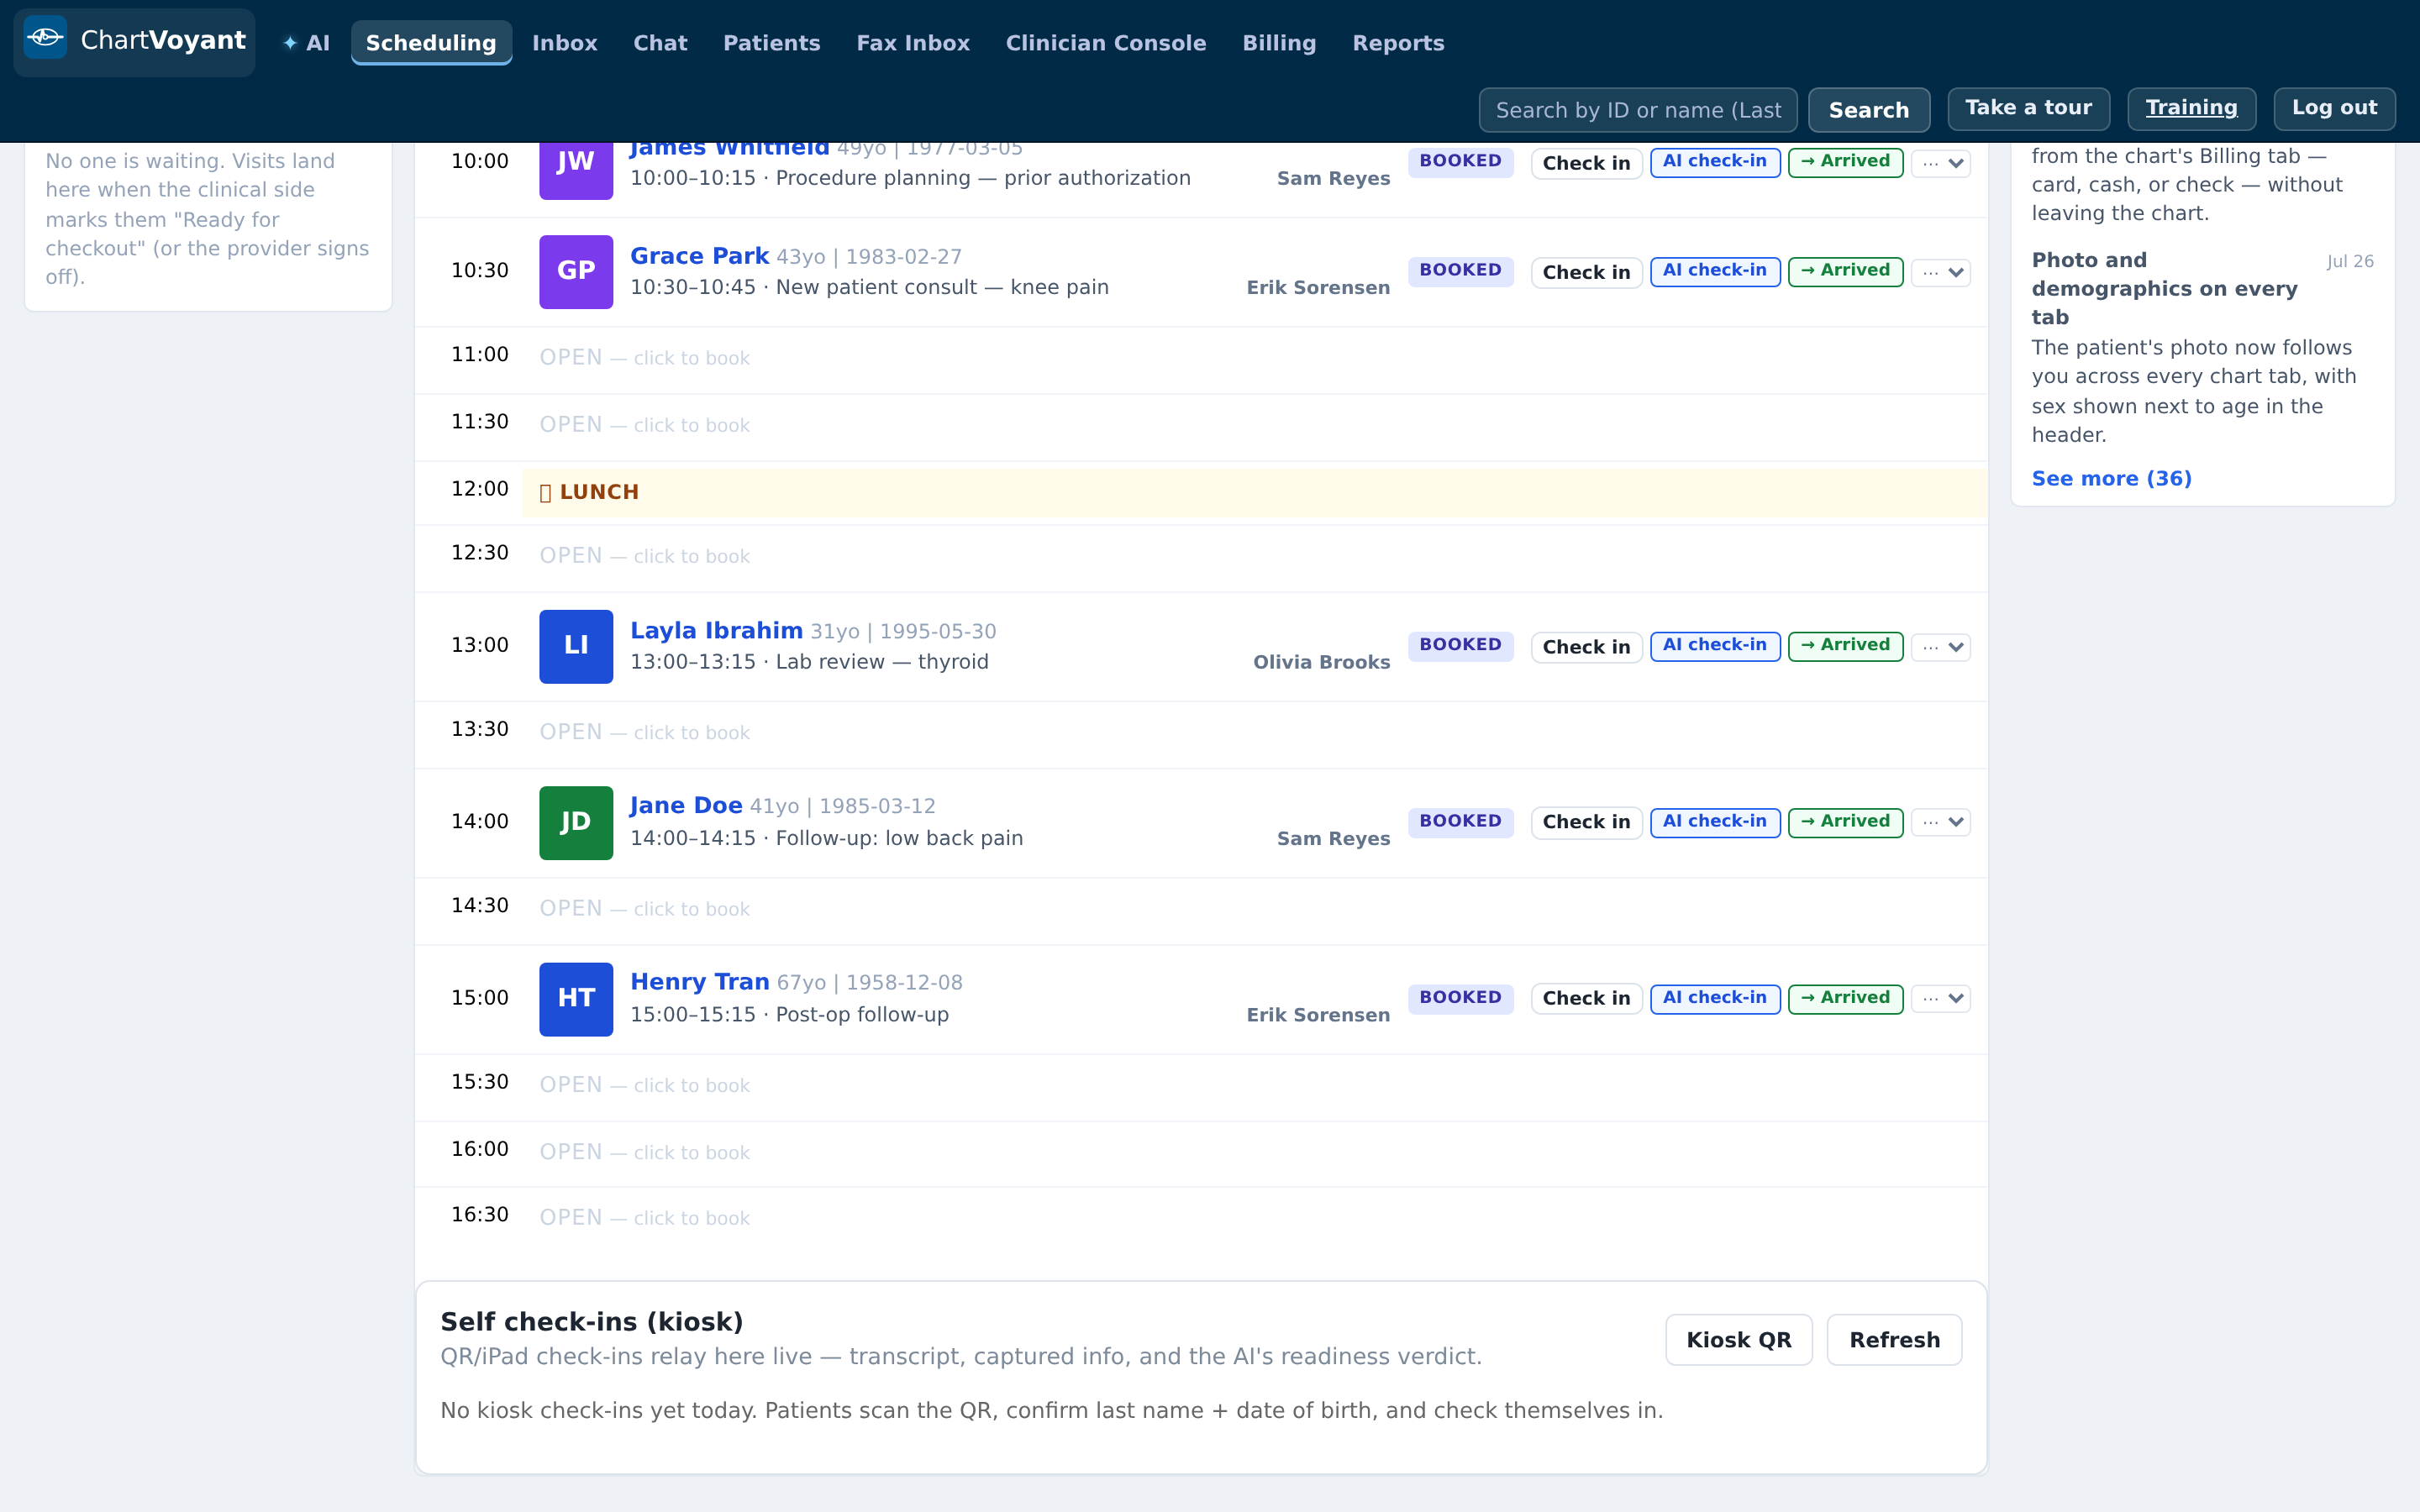Open the Clinician Console tab
Image resolution: width=2420 pixels, height=1512 pixels.
coord(1106,43)
